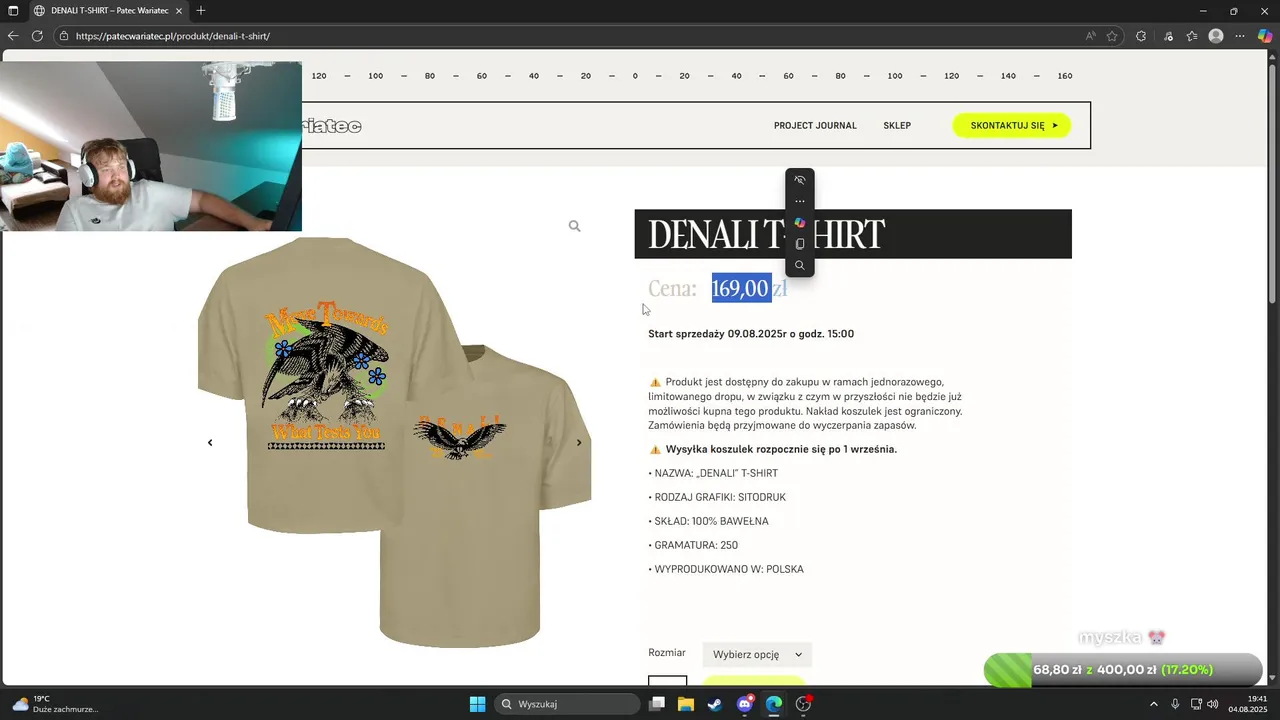Image resolution: width=1280 pixels, height=720 pixels.
Task: Open the Extensions puzzle icon
Action: [1141, 36]
